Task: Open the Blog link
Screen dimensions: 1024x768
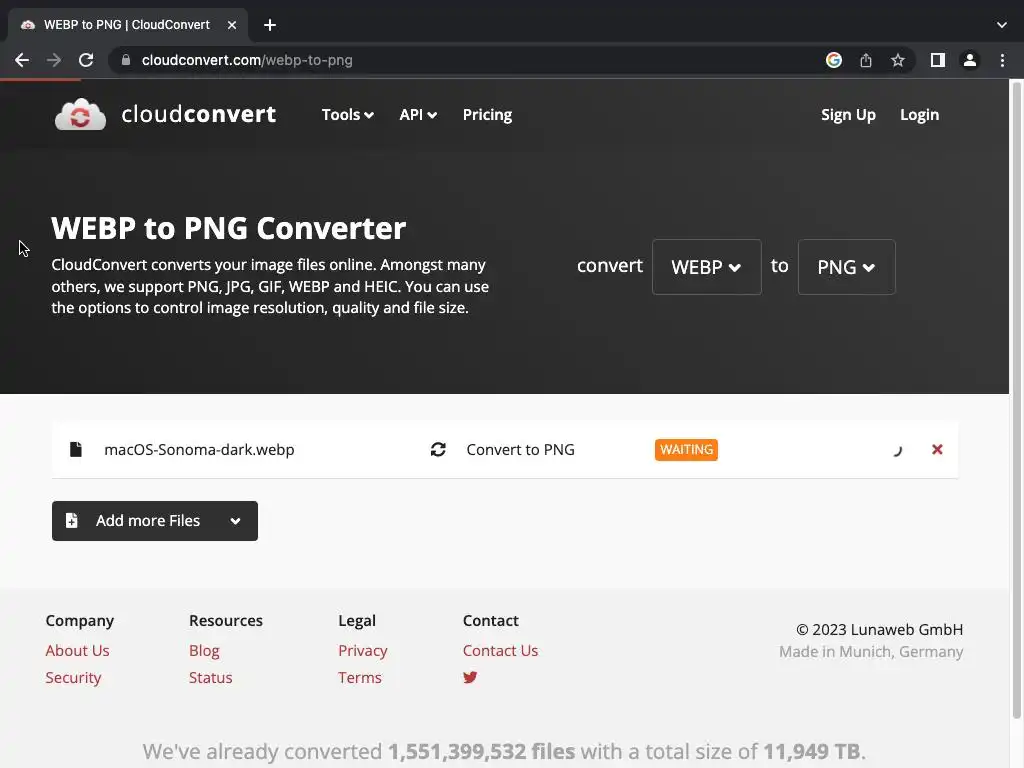Action: tap(204, 650)
